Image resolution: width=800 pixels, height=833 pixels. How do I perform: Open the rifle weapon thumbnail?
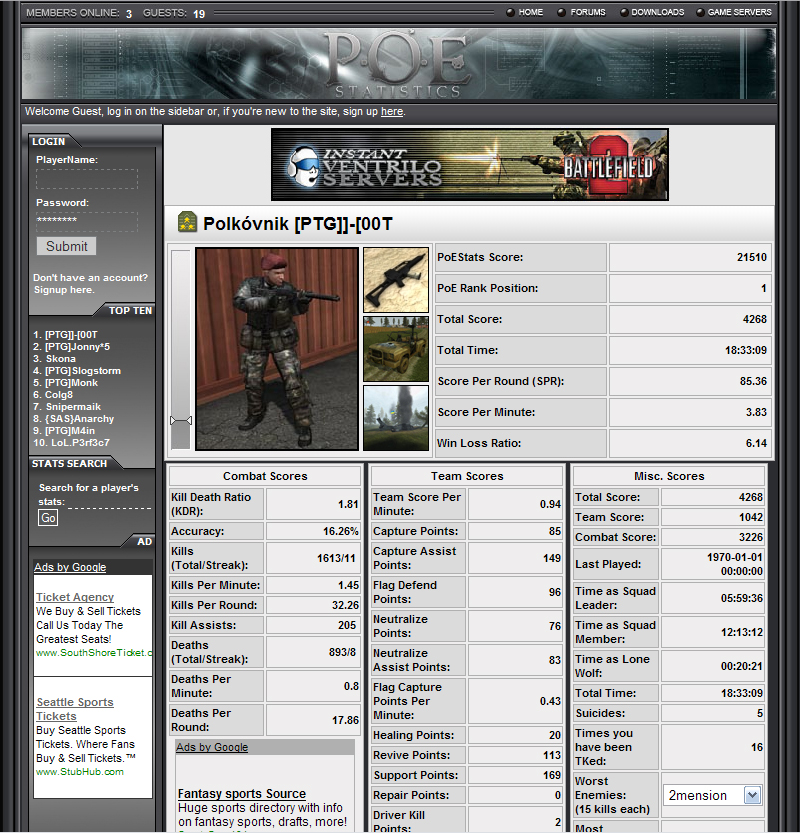pos(396,280)
